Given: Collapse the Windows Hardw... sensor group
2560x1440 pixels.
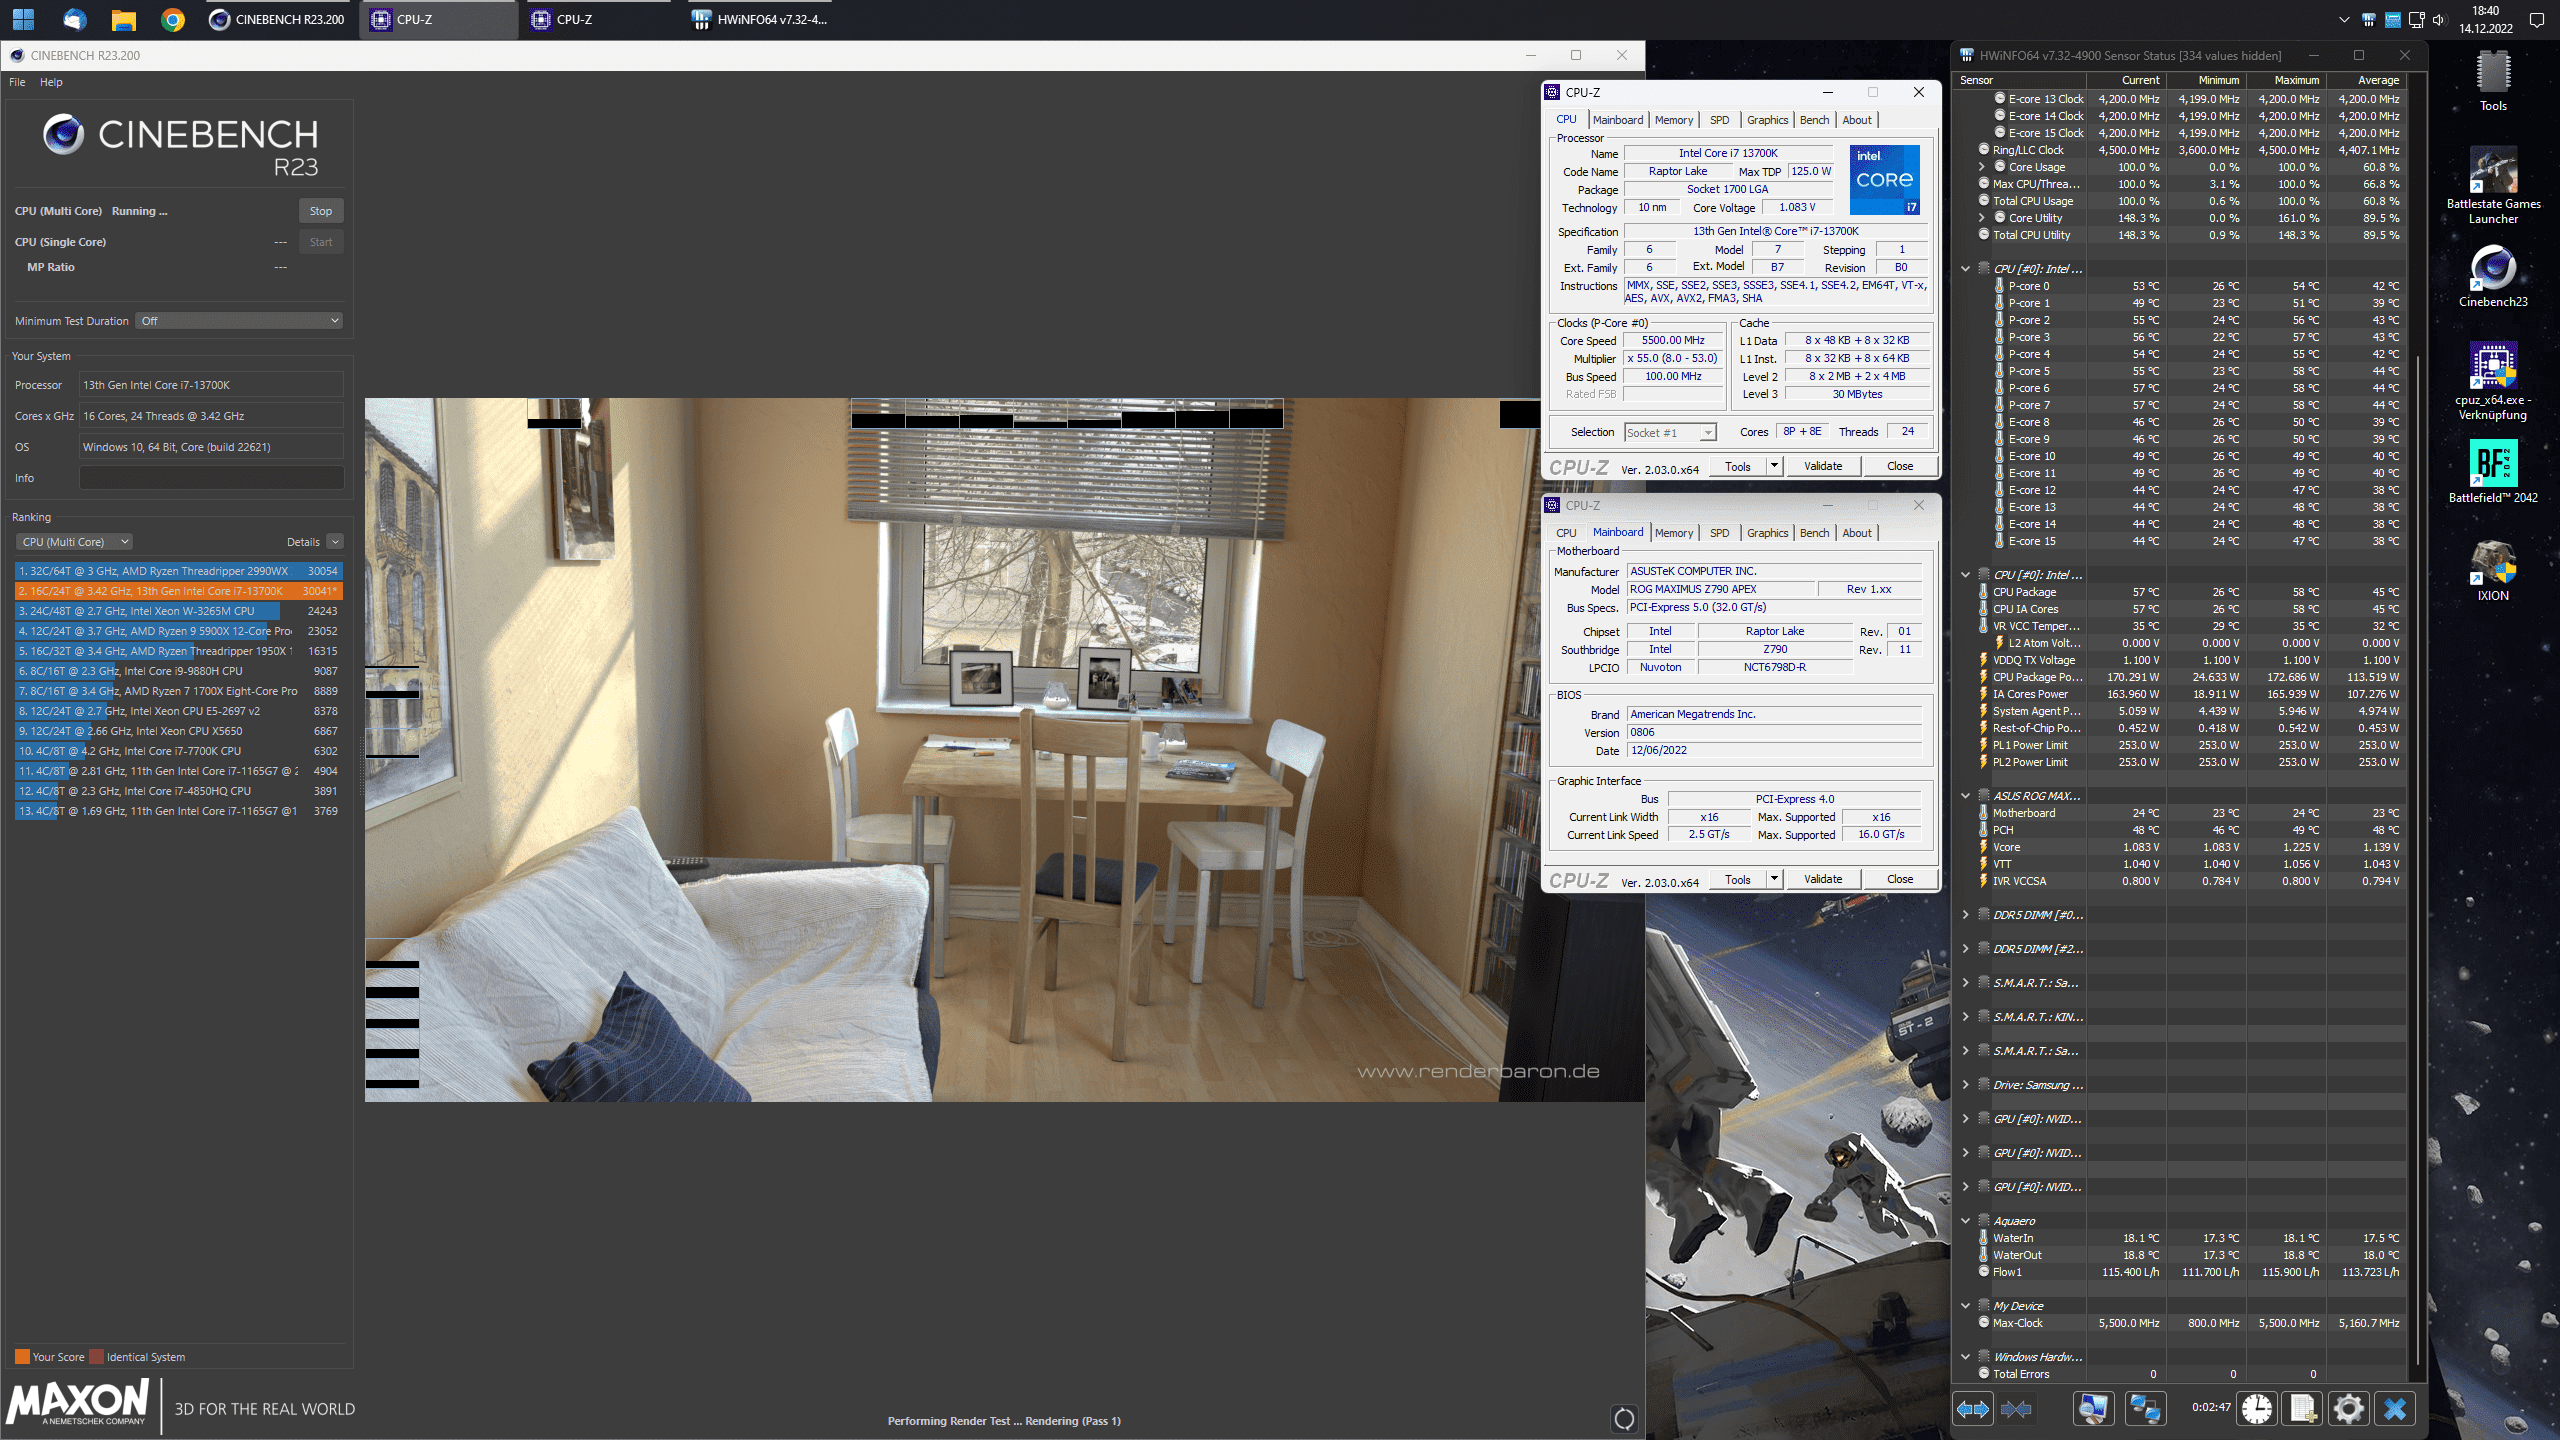Looking at the screenshot, I should click(x=1965, y=1357).
